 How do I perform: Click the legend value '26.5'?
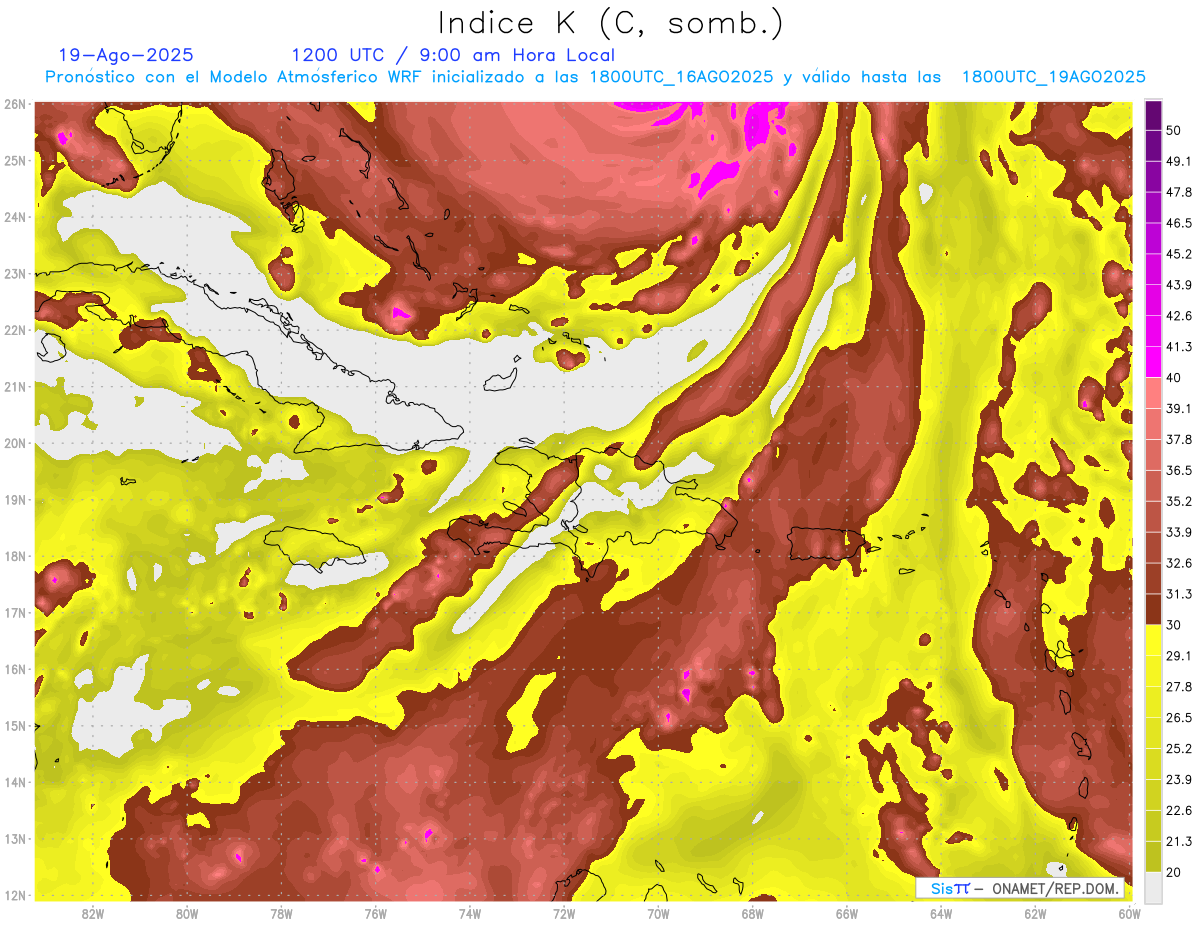(1179, 718)
